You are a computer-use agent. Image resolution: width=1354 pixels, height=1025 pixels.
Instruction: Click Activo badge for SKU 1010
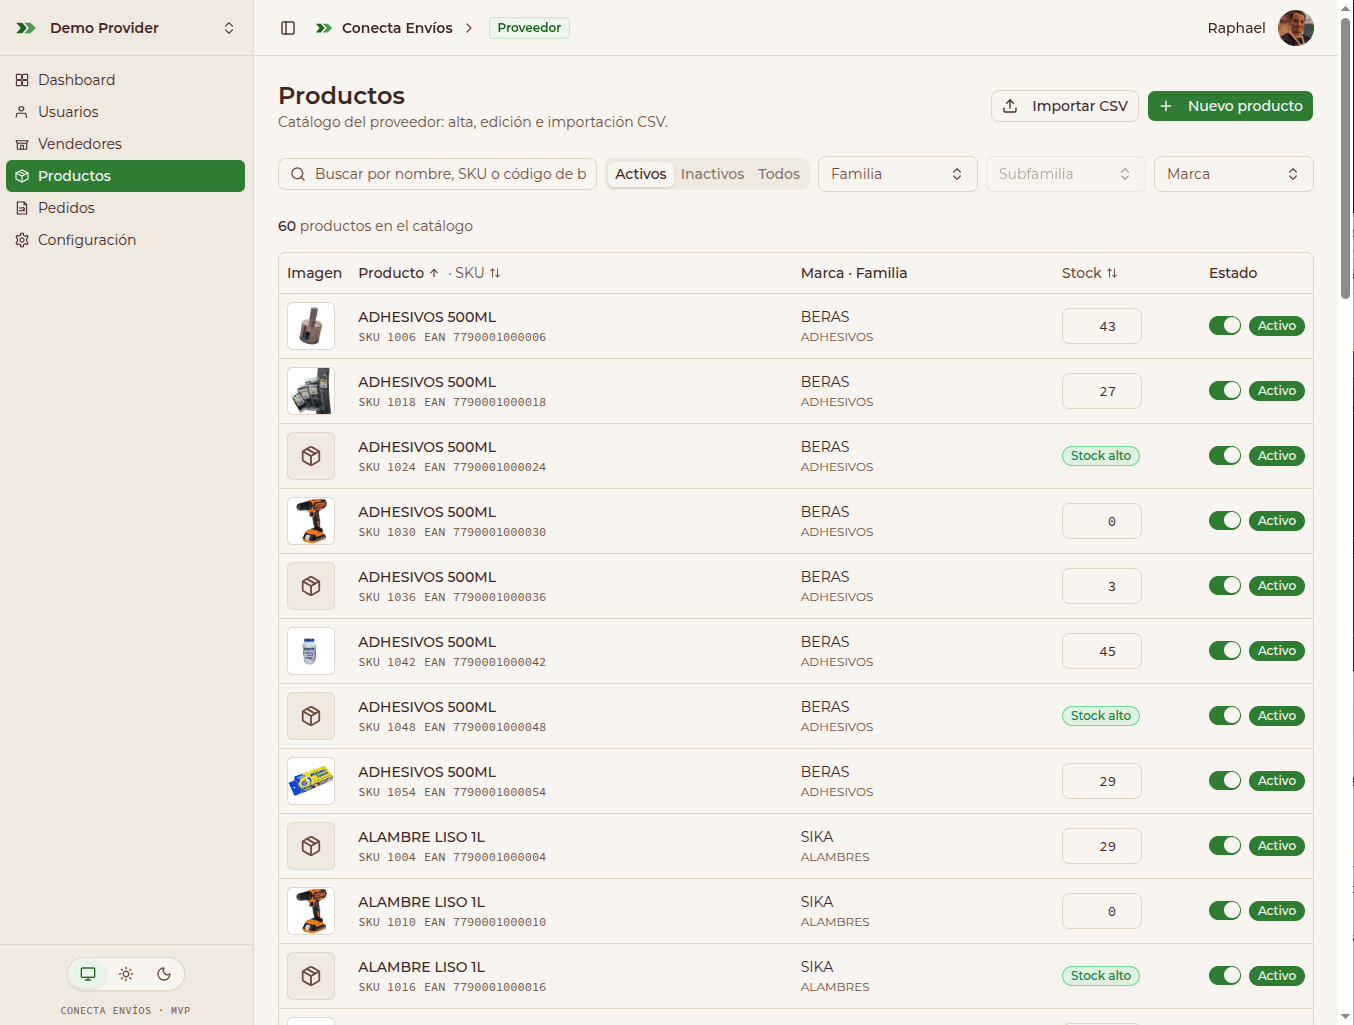pos(1277,911)
